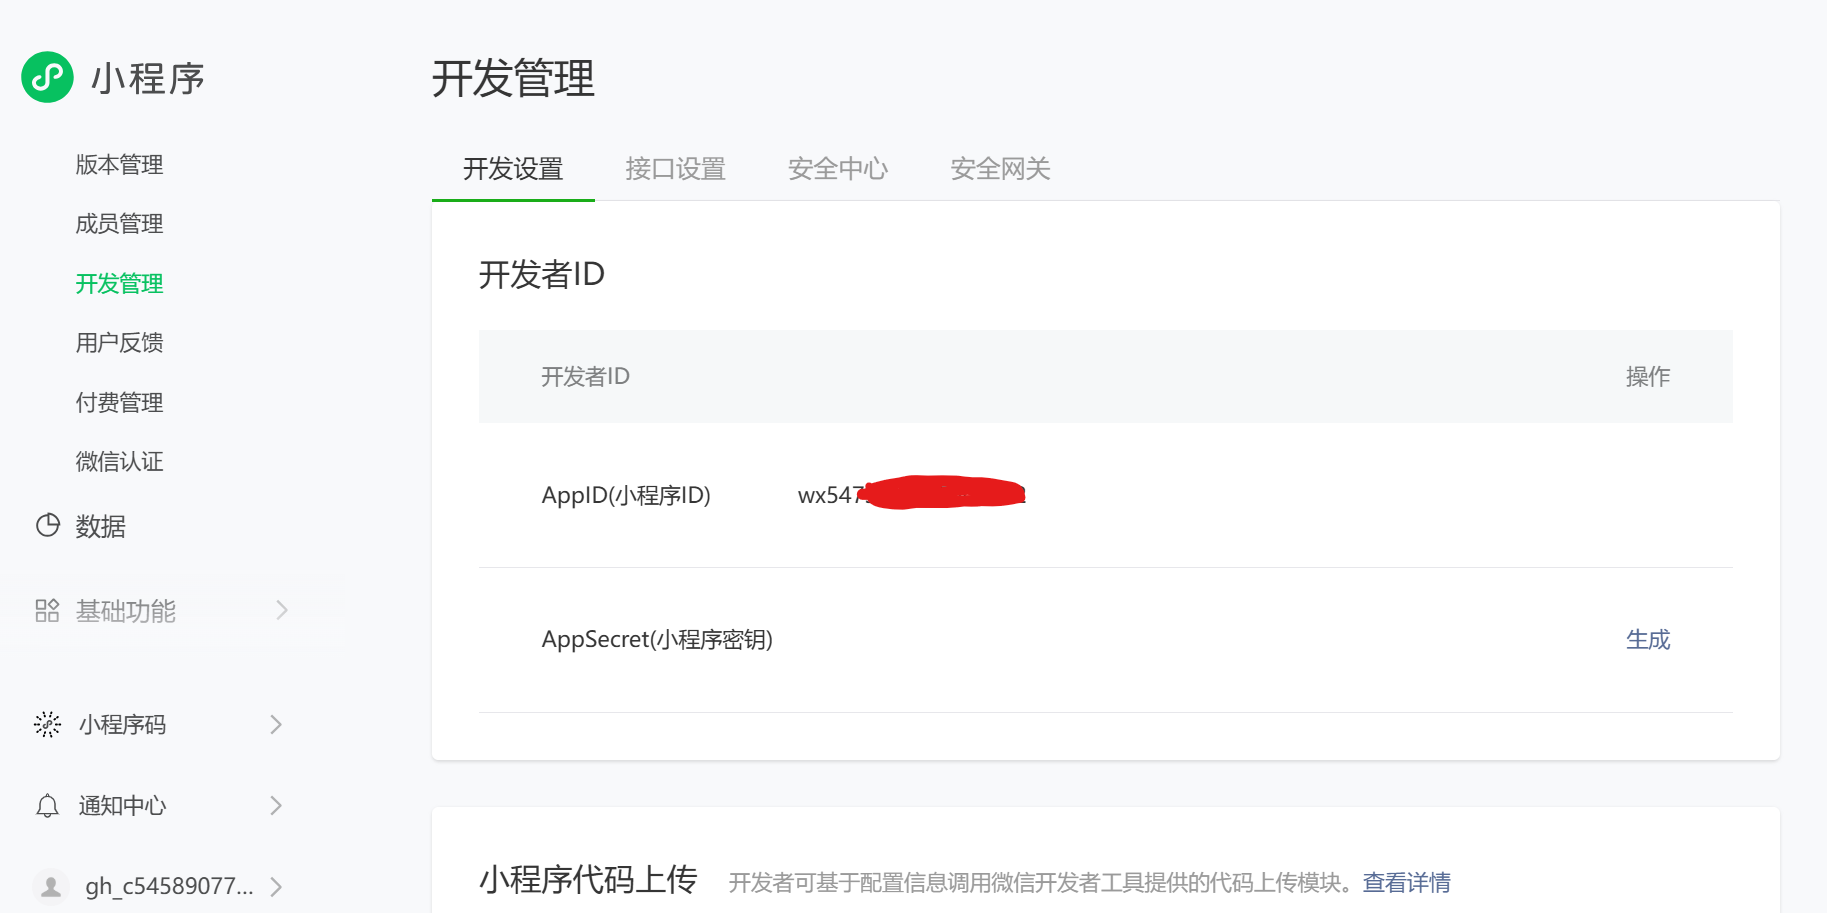Switch to the 安全中心 tab
This screenshot has height=913, width=1827.
pyautogui.click(x=837, y=169)
